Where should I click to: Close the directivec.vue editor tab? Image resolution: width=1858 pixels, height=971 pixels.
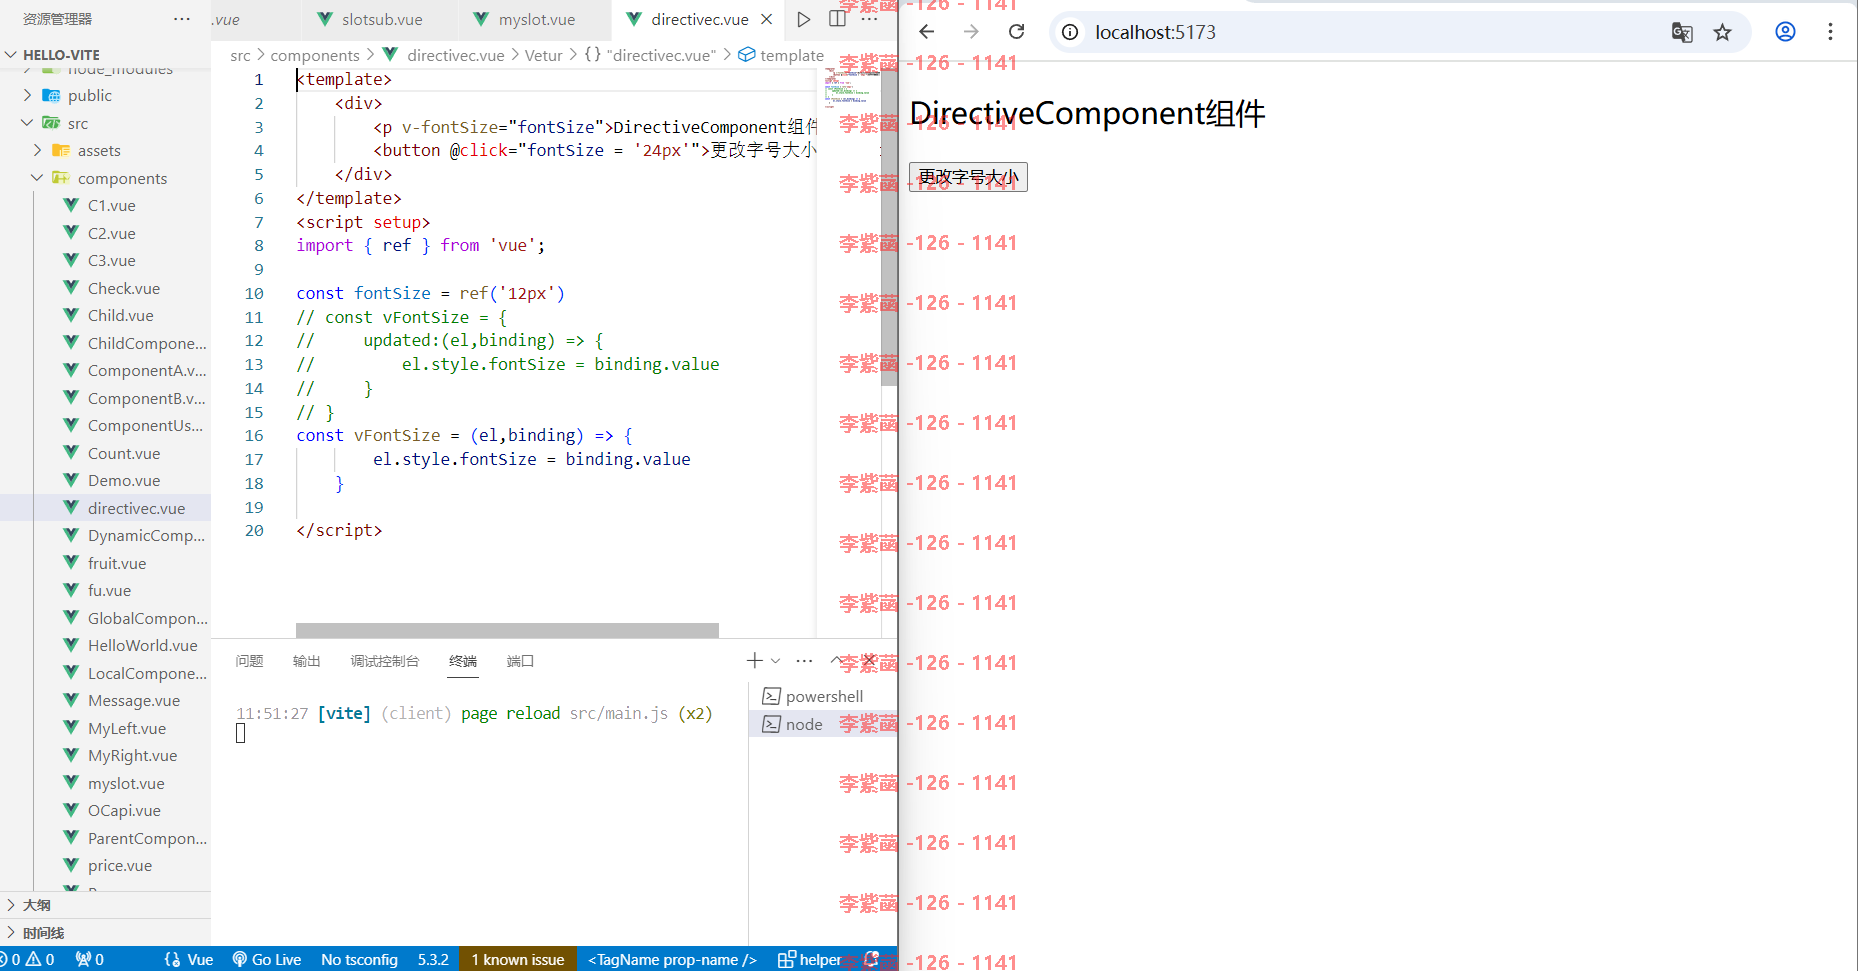point(767,19)
